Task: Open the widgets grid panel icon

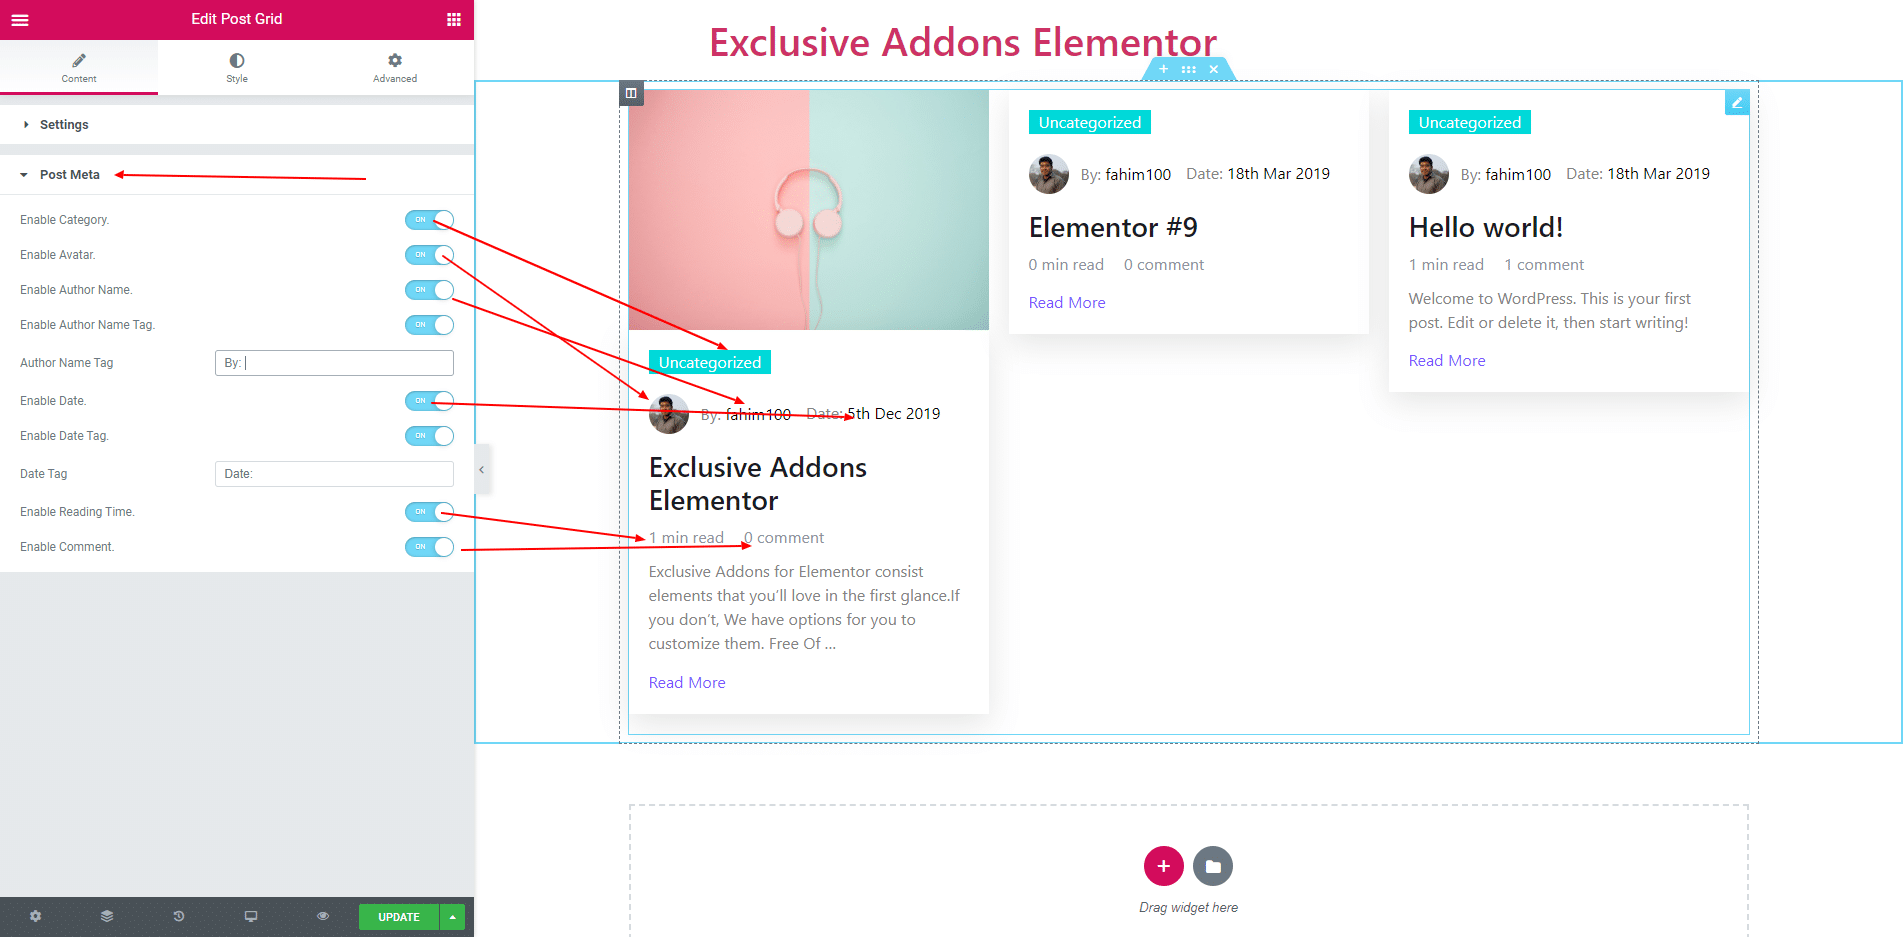Action: tap(454, 19)
